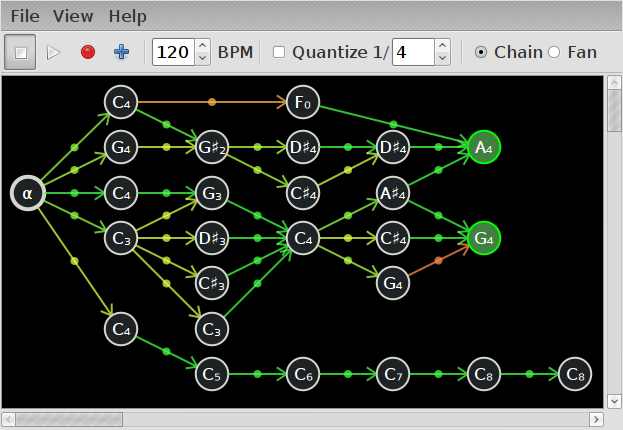
Task: Click the blue plus add icon
Action: tap(121, 52)
